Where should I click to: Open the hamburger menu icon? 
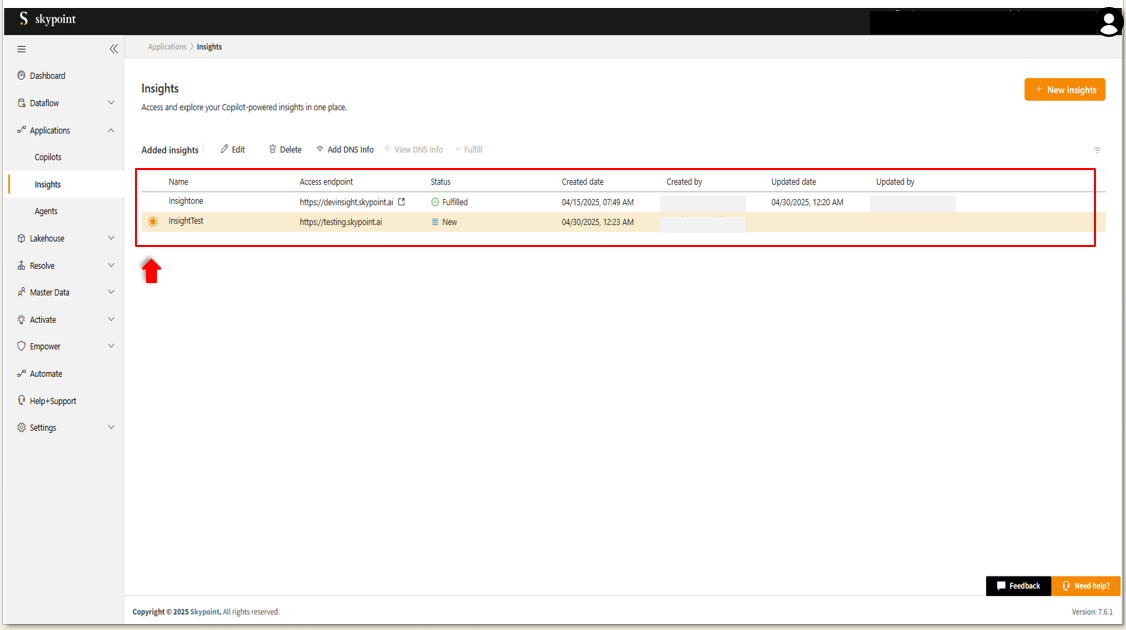click(x=22, y=50)
